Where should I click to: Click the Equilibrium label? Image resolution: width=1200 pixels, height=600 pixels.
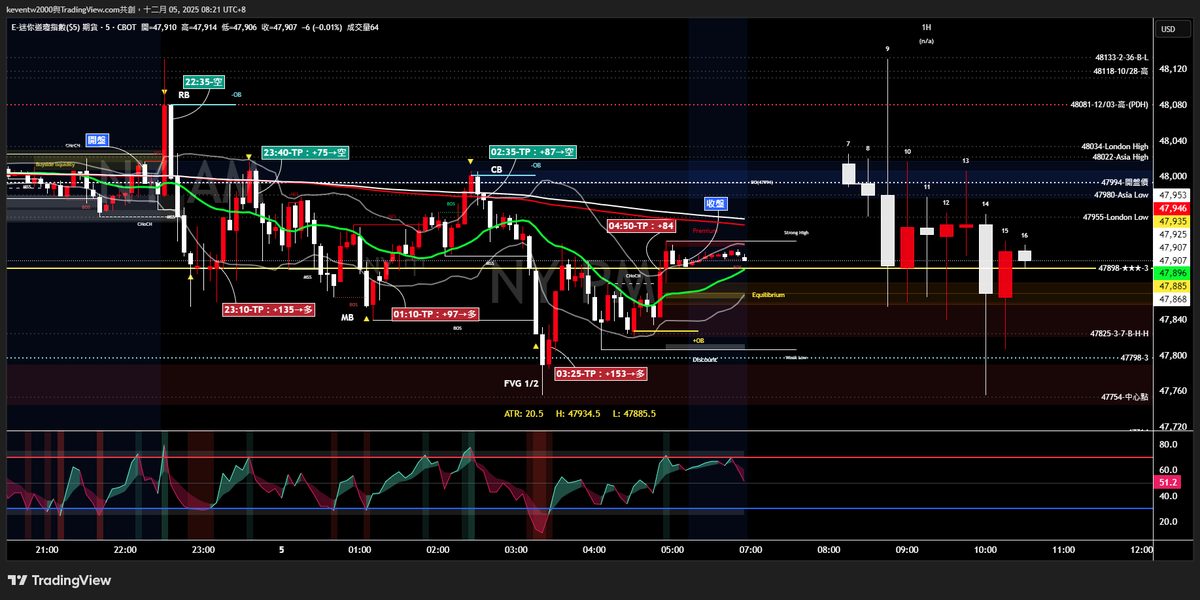click(768, 295)
